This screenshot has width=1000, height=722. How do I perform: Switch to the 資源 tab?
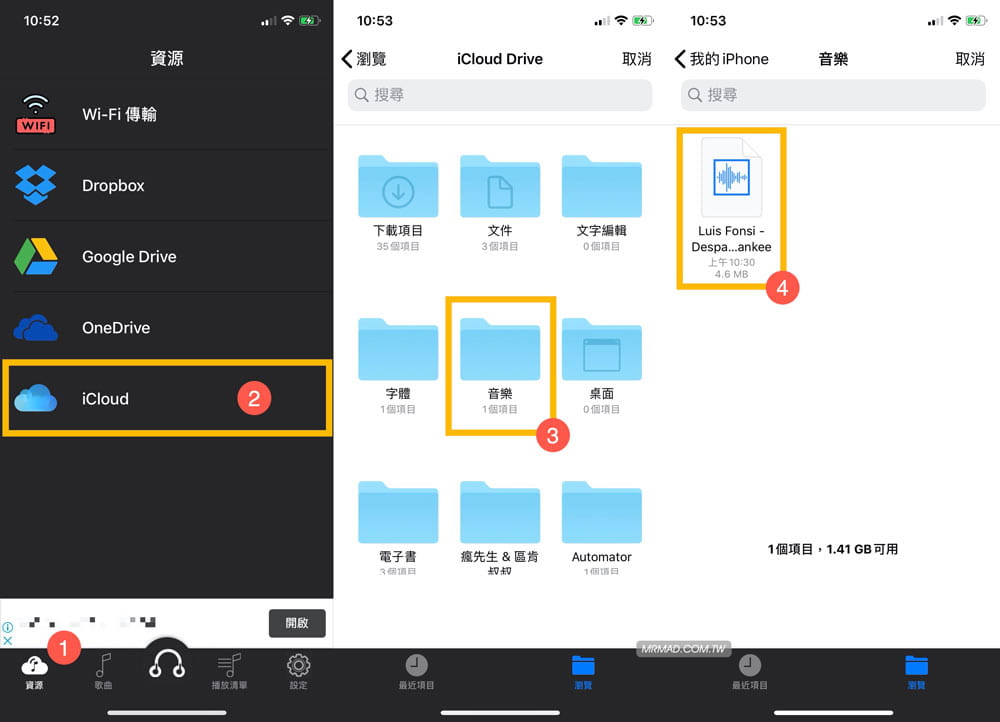[34, 673]
